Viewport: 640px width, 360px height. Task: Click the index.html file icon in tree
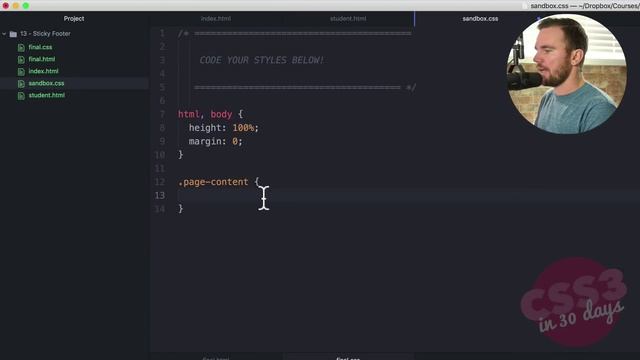click(21, 71)
